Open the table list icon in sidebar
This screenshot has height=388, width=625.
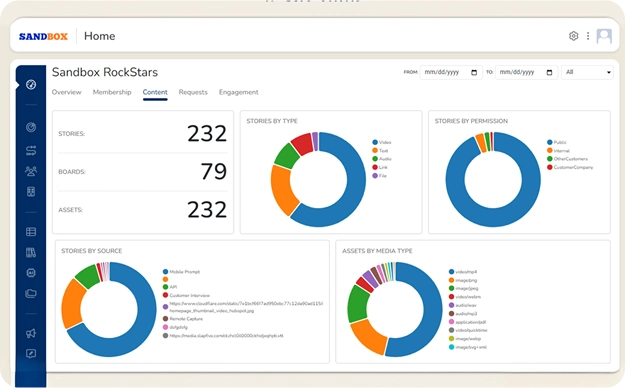31,232
